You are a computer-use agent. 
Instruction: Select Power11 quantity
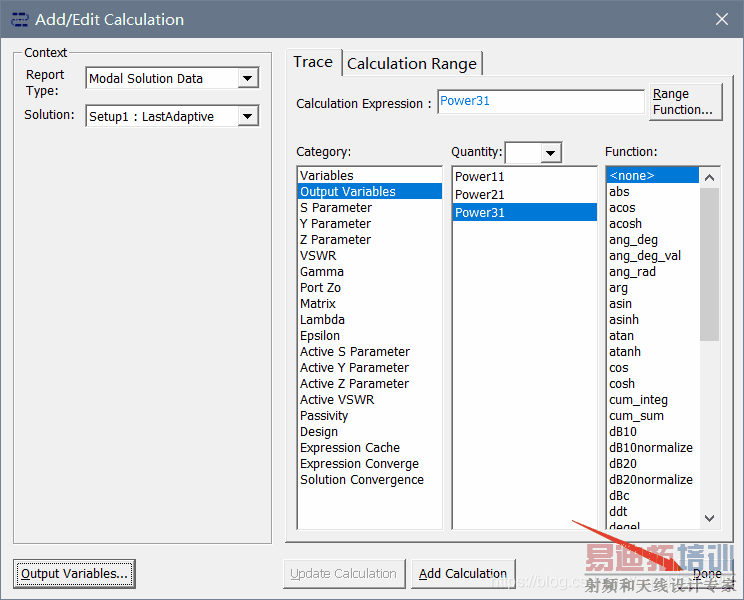tap(525, 176)
